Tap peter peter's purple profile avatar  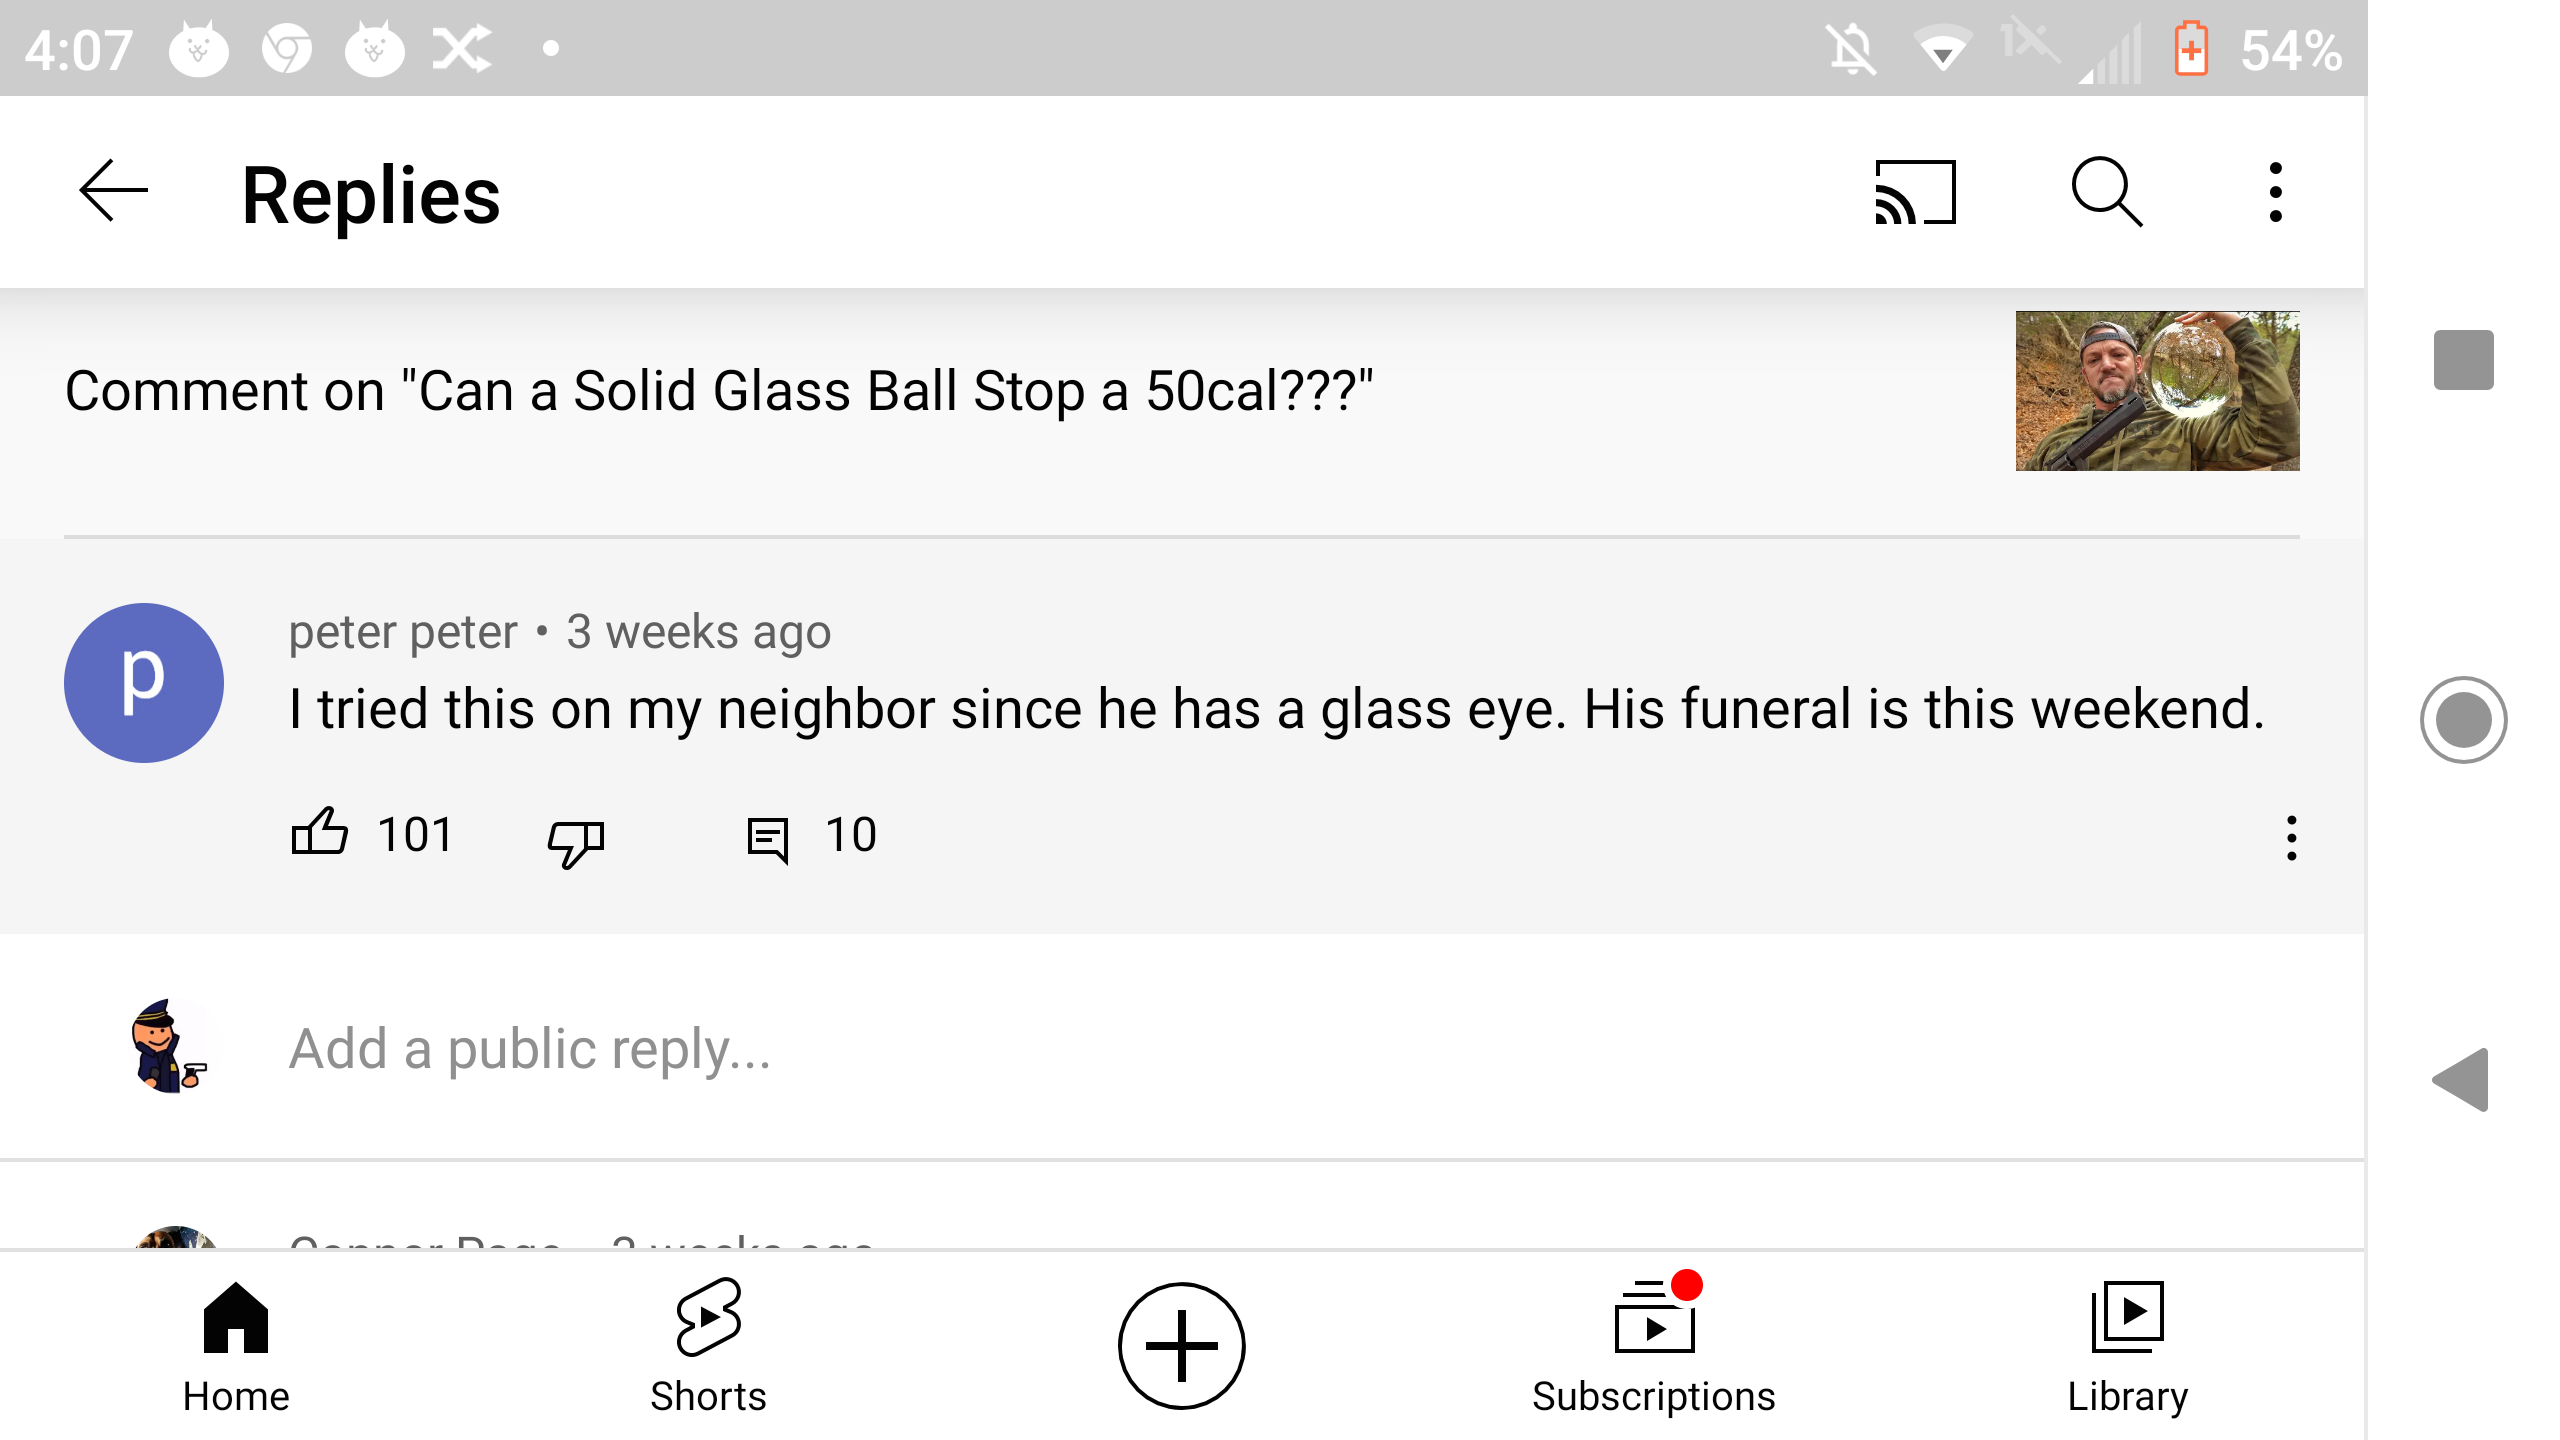click(144, 683)
